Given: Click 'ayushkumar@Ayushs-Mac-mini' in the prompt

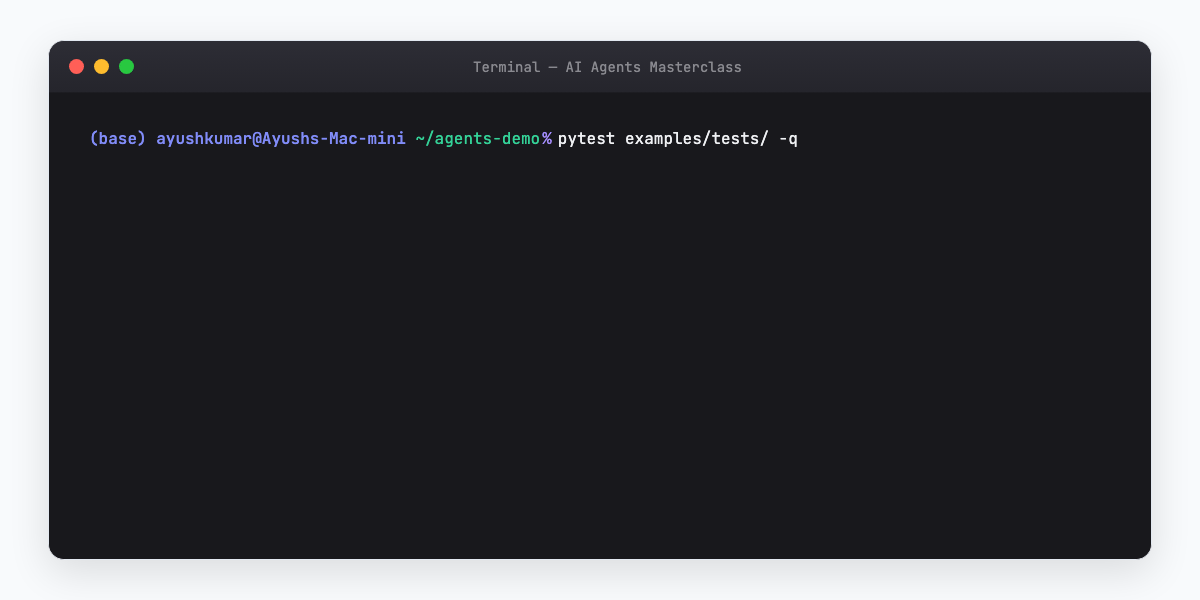Looking at the screenshot, I should pos(281,138).
